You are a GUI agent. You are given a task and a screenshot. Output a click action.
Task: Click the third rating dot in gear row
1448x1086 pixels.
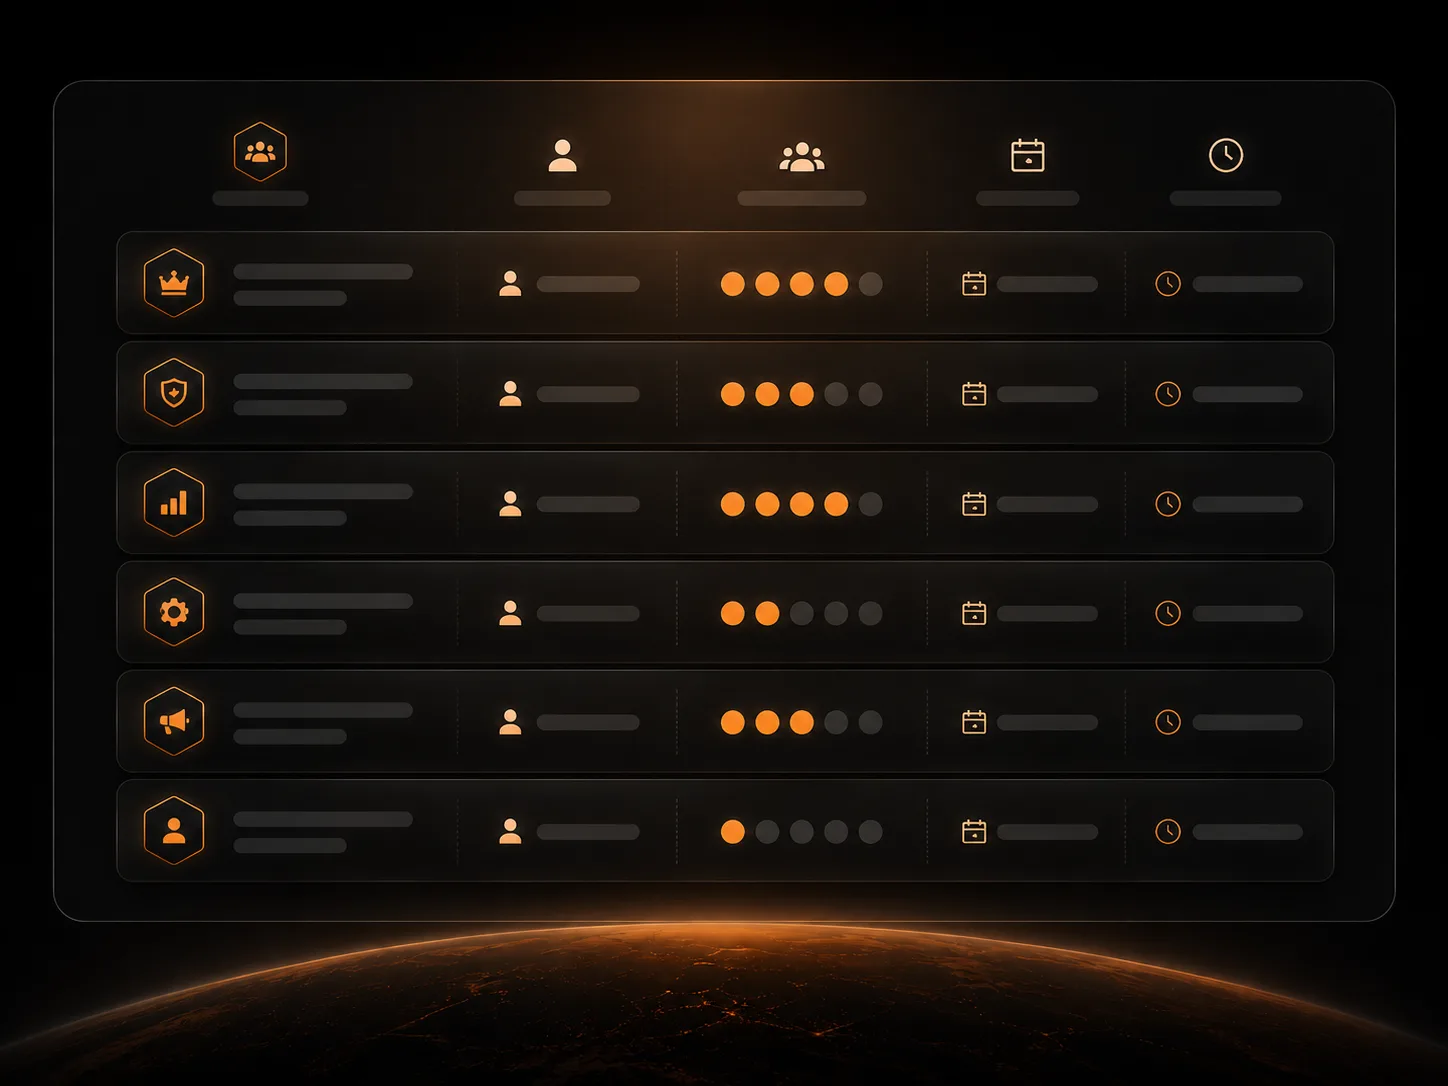(802, 613)
